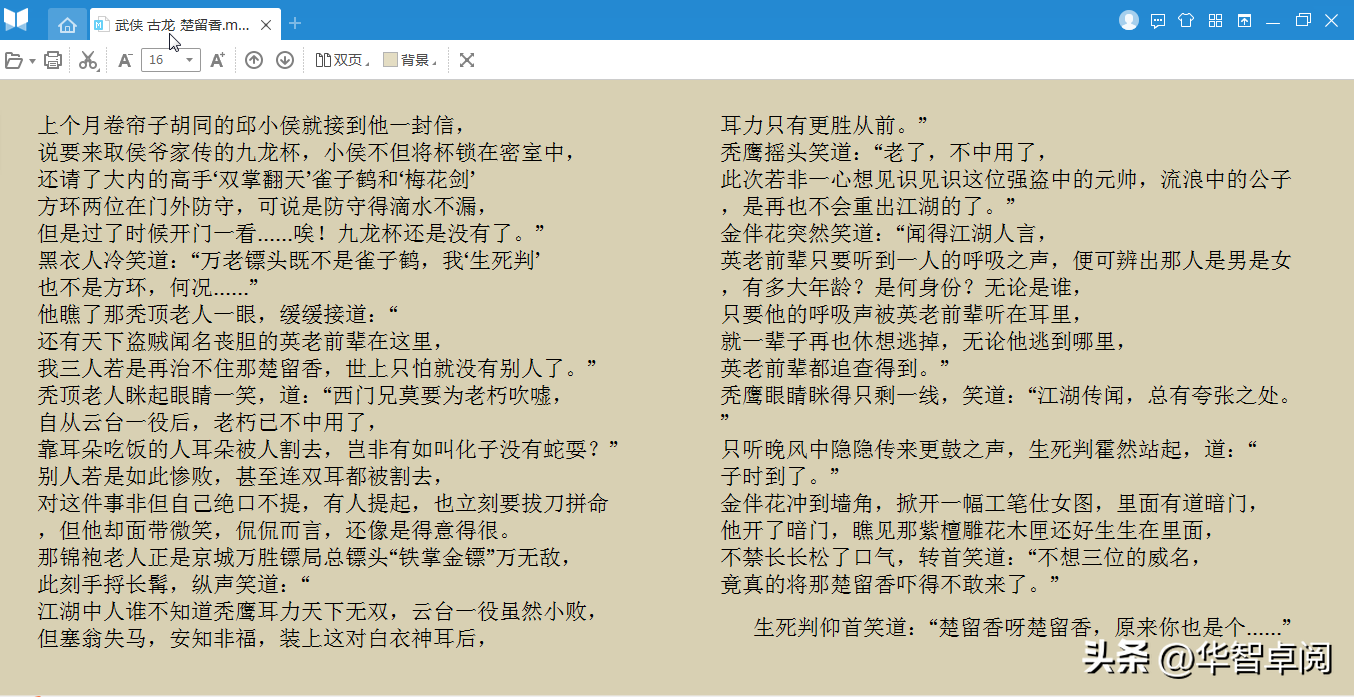The height and width of the screenshot is (697, 1354).
Task: Click the scissors cut tool
Action: click(89, 60)
